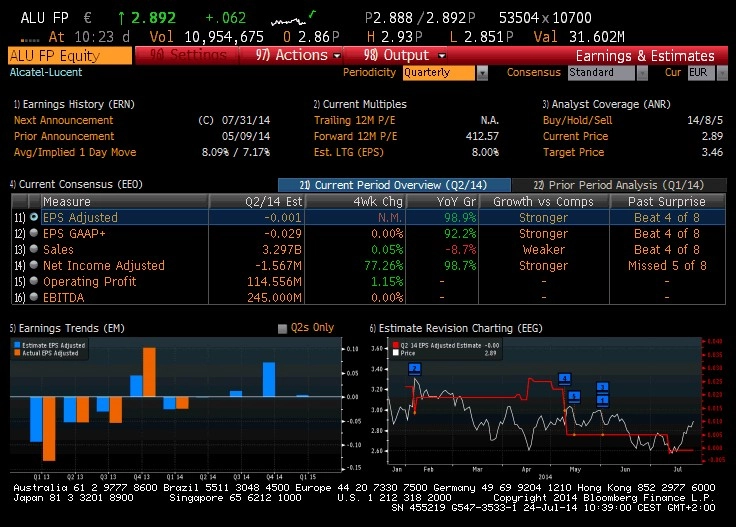Image resolution: width=736 pixels, height=527 pixels.
Task: Click the intraday sparkline chart icon
Action: (293, 19)
